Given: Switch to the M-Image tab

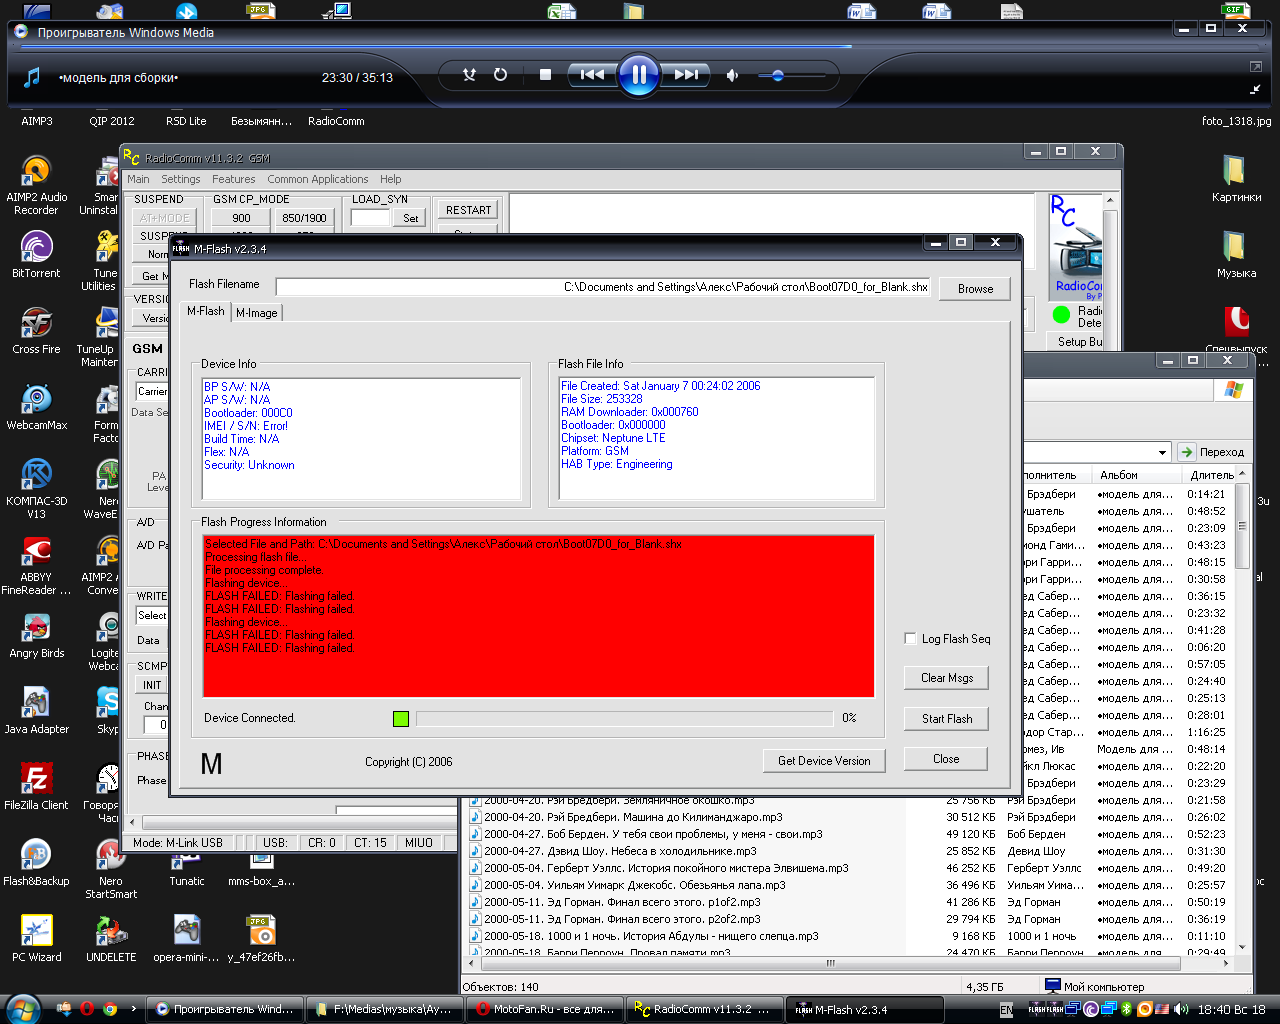Looking at the screenshot, I should [x=257, y=313].
